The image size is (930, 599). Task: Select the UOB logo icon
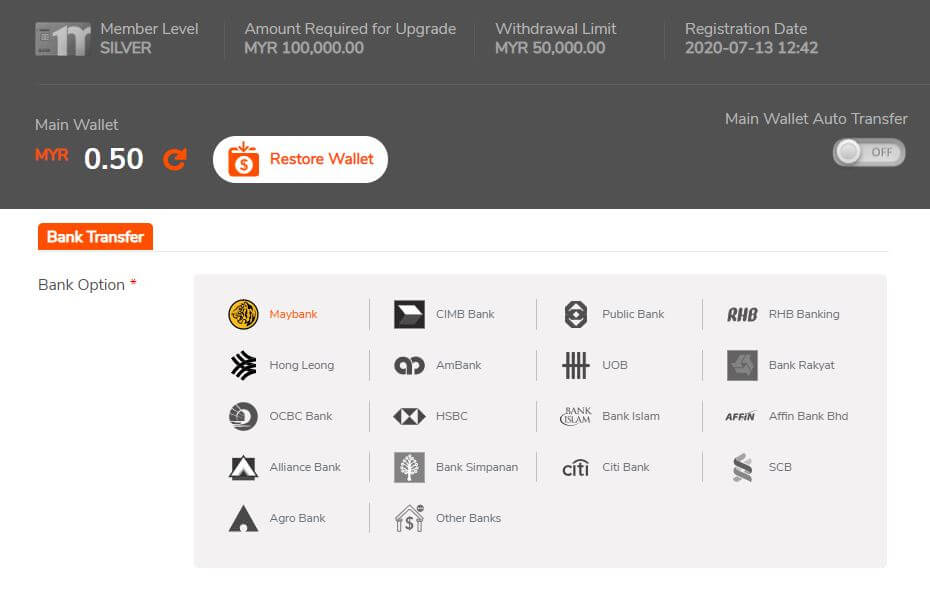pos(575,365)
